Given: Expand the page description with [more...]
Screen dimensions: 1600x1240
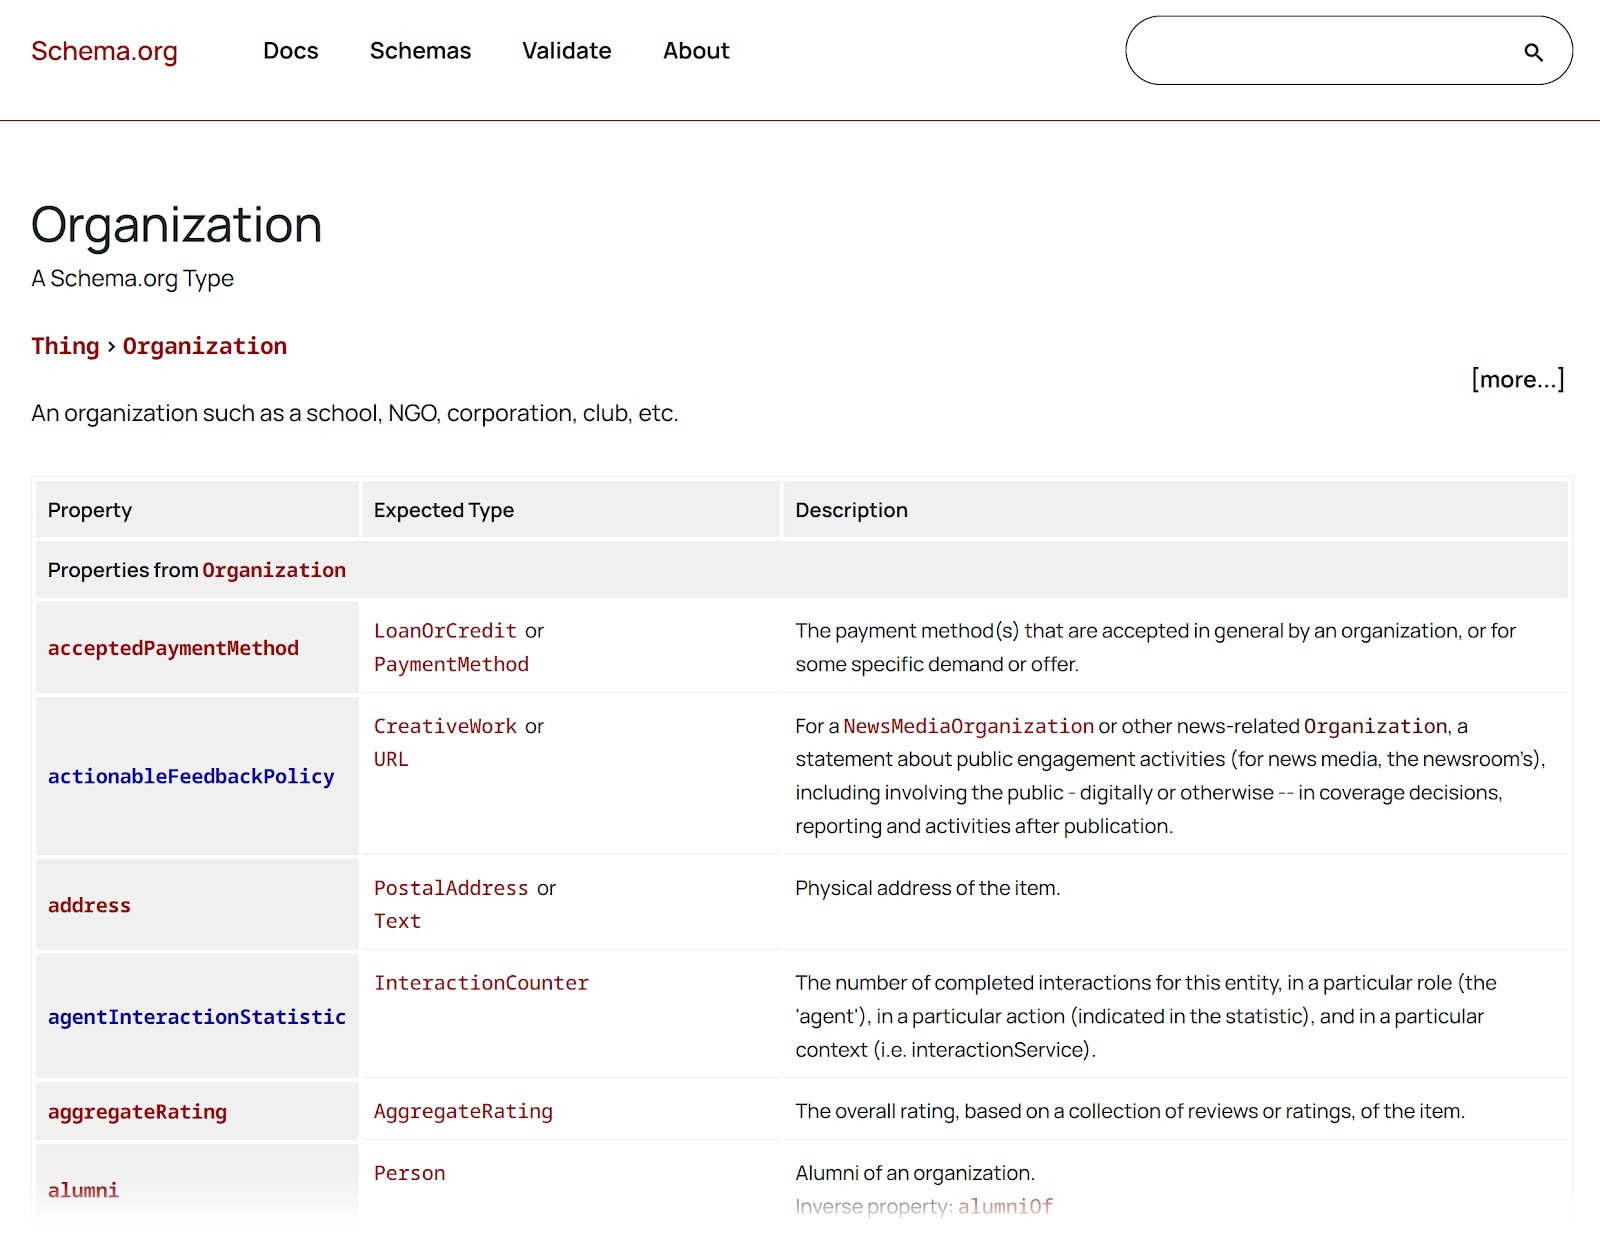Looking at the screenshot, I should (1517, 379).
